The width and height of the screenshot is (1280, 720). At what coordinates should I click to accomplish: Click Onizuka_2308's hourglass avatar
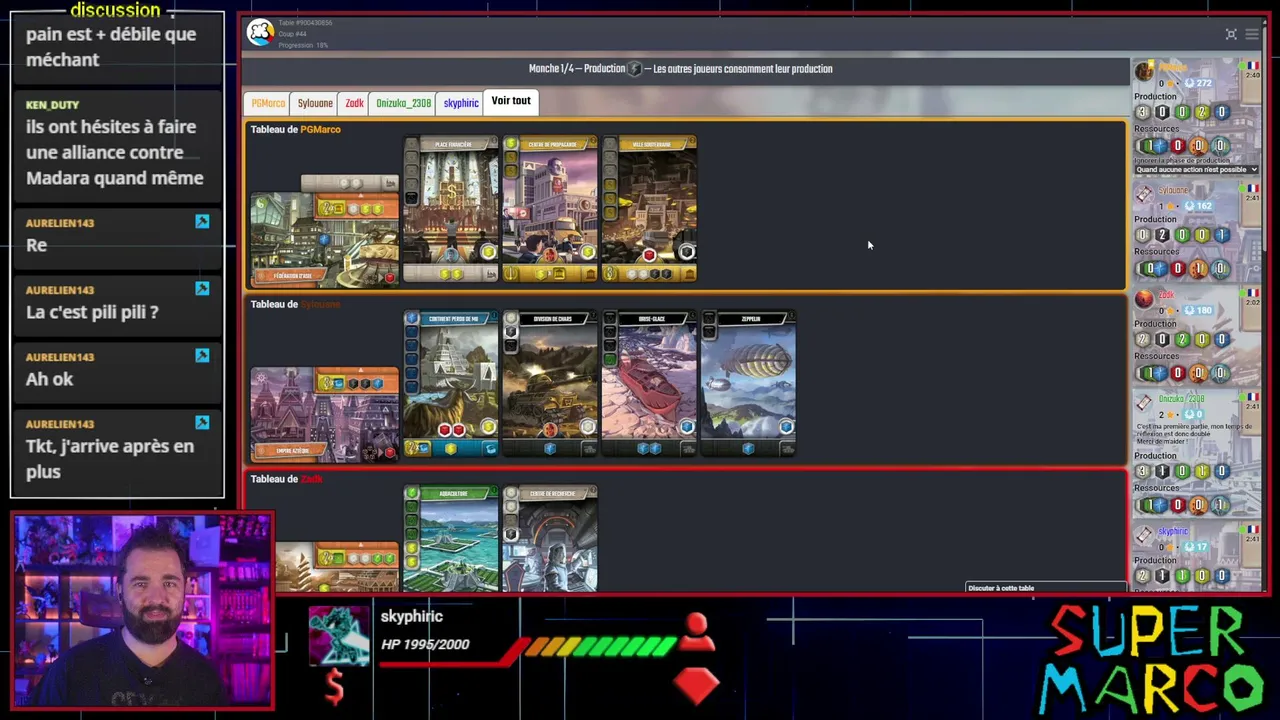[1144, 403]
